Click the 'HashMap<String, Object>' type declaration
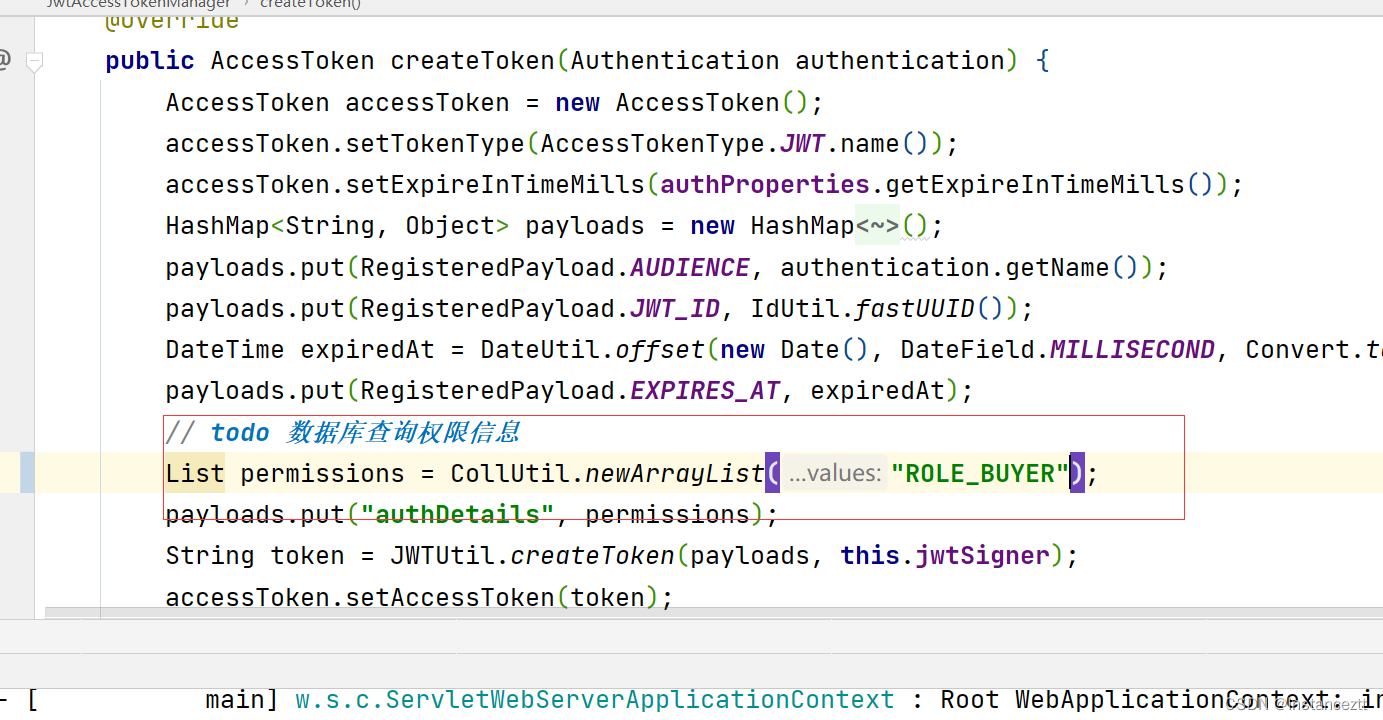Image resolution: width=1383 pixels, height=720 pixels. 338,226
